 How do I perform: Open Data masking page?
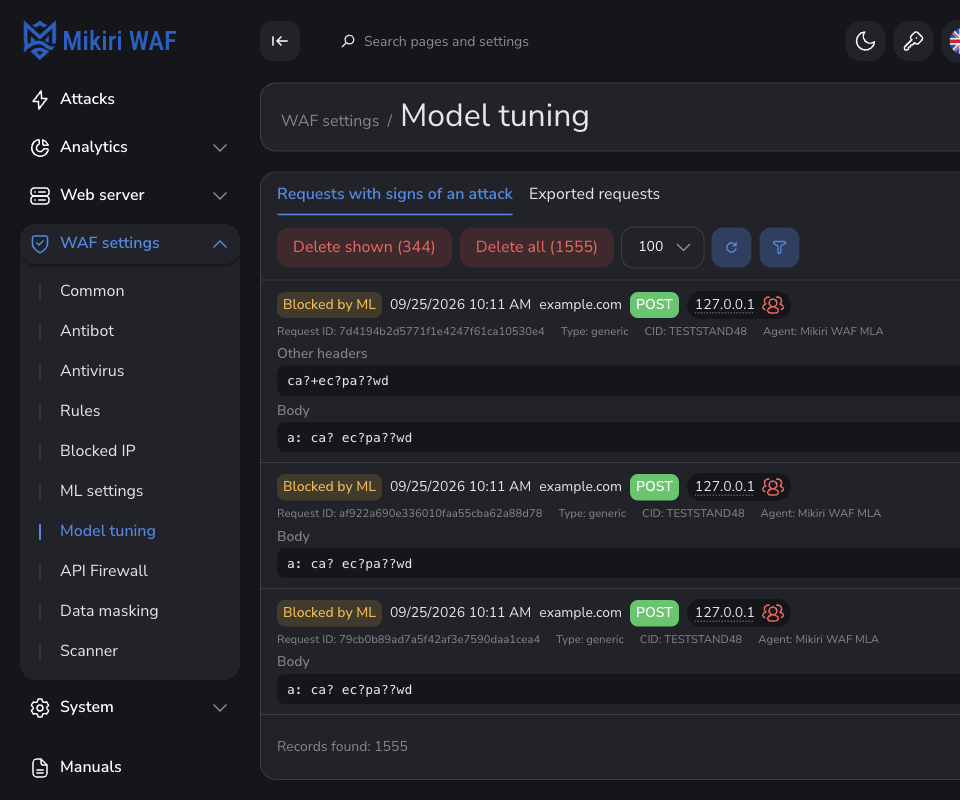(x=109, y=611)
